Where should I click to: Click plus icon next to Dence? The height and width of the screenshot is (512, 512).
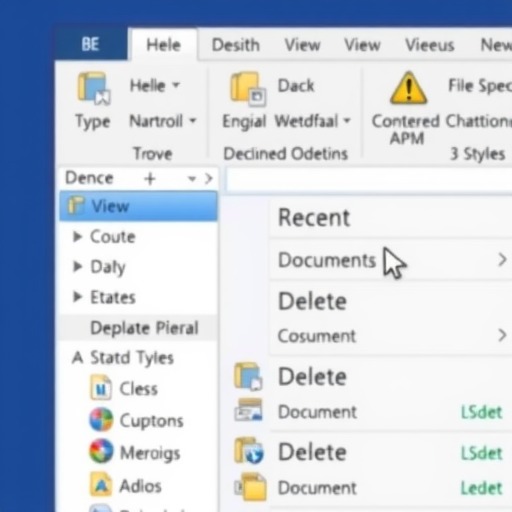[x=150, y=179]
